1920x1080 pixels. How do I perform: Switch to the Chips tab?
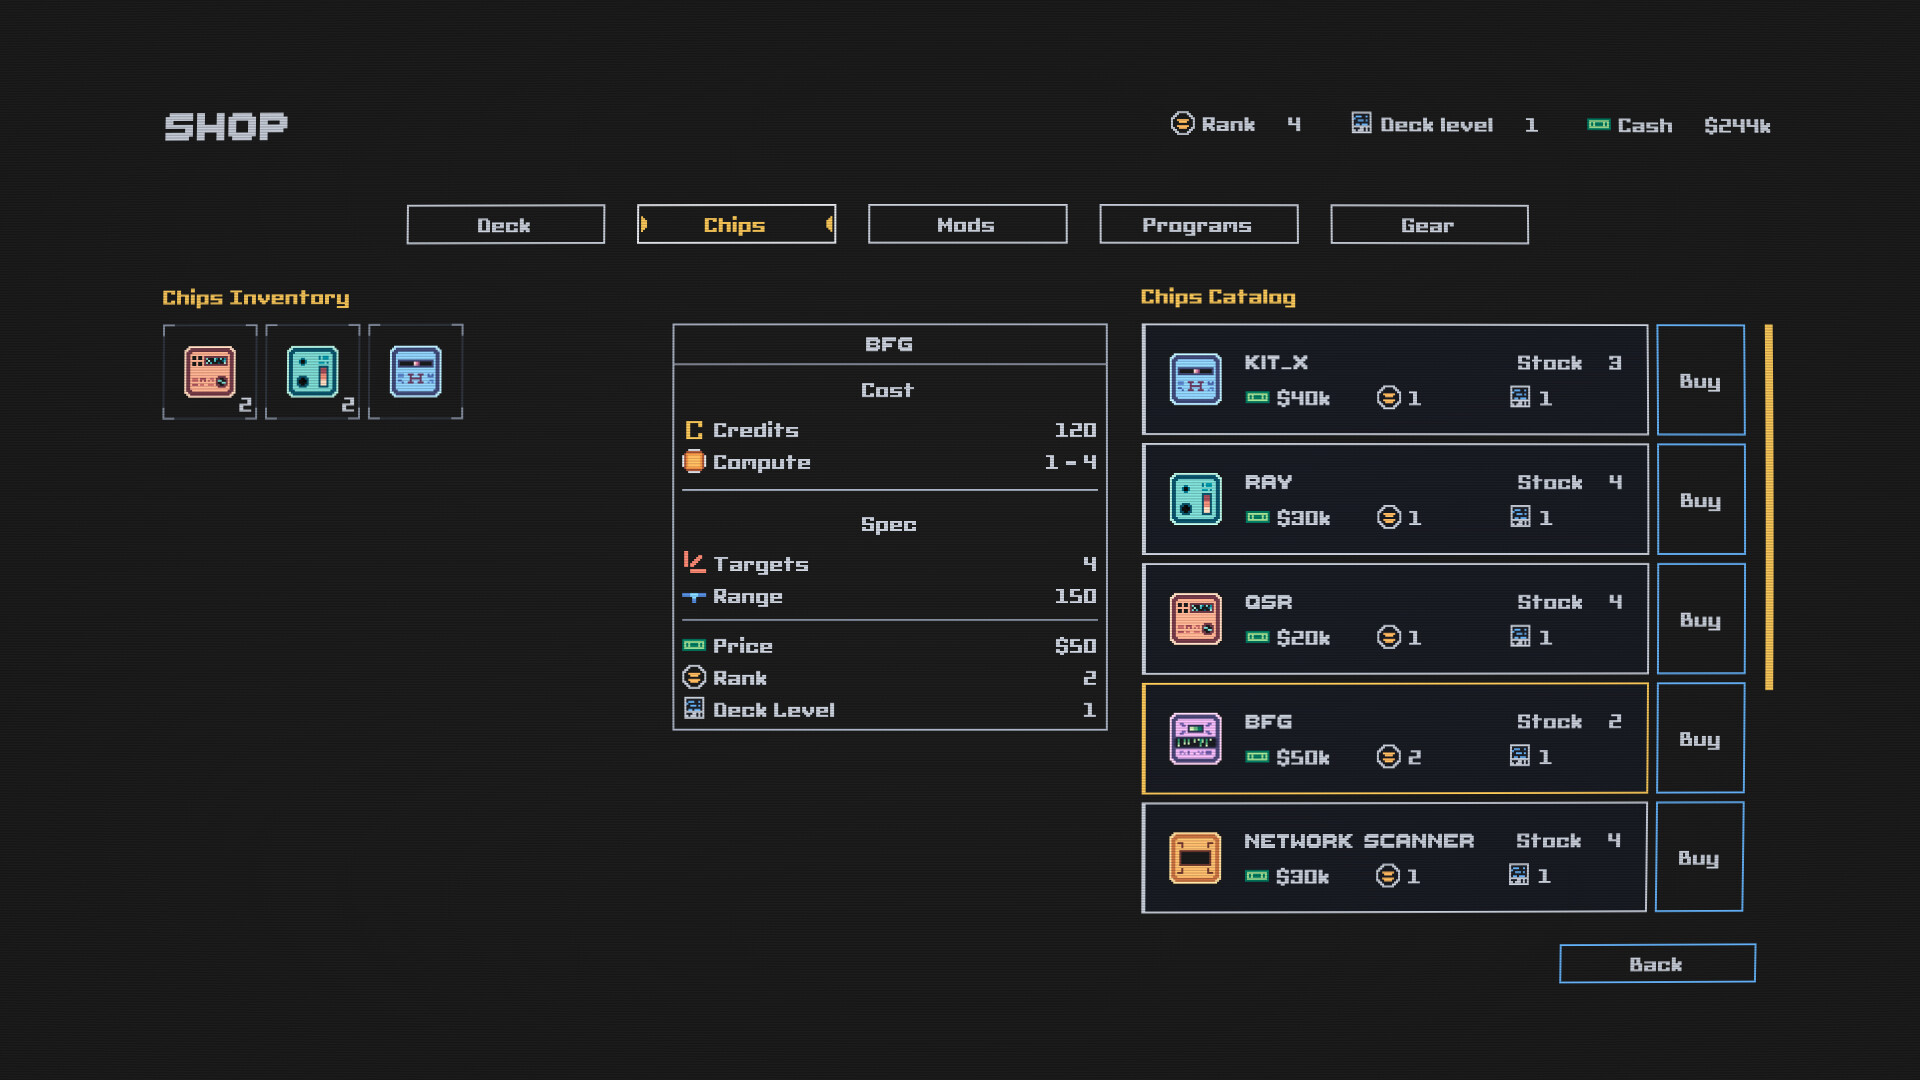[x=736, y=225]
